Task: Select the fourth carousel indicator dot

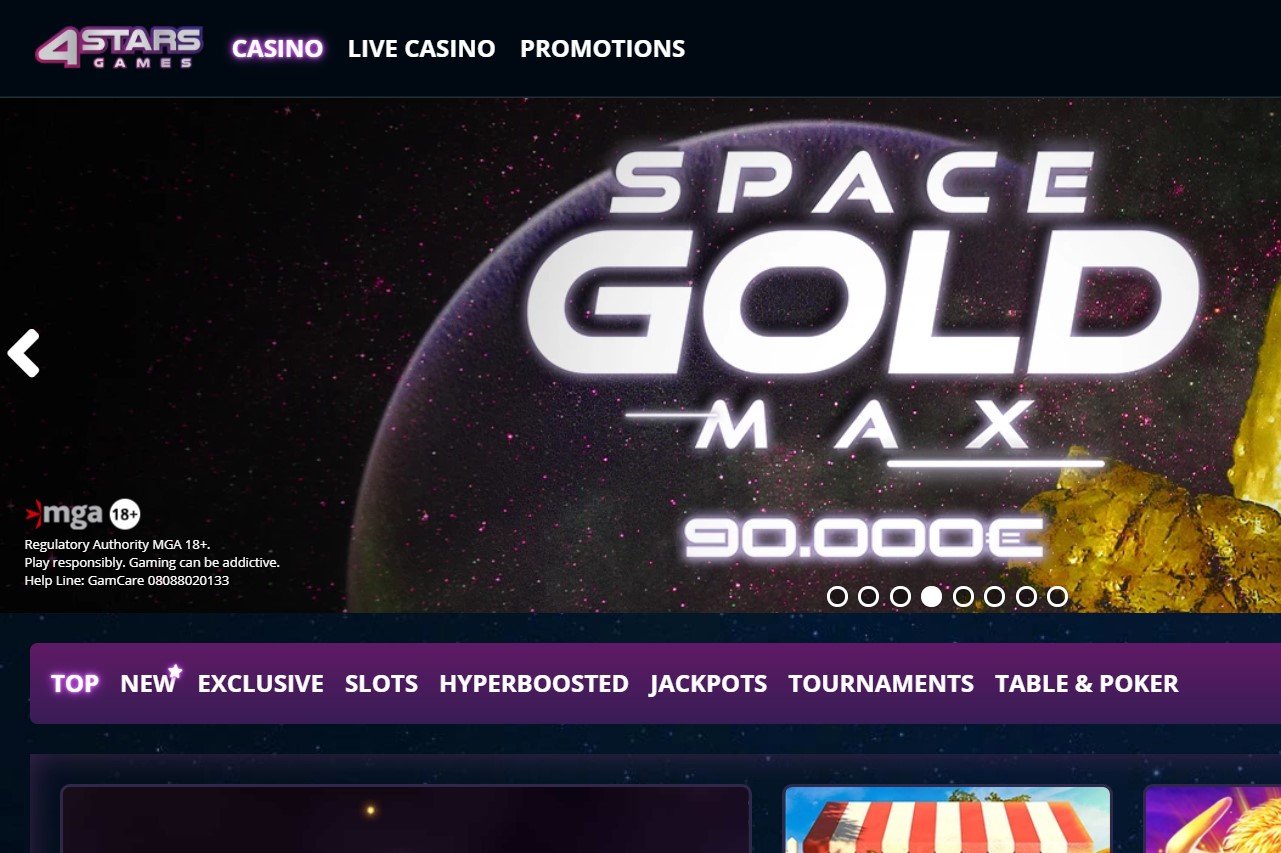Action: [x=932, y=597]
